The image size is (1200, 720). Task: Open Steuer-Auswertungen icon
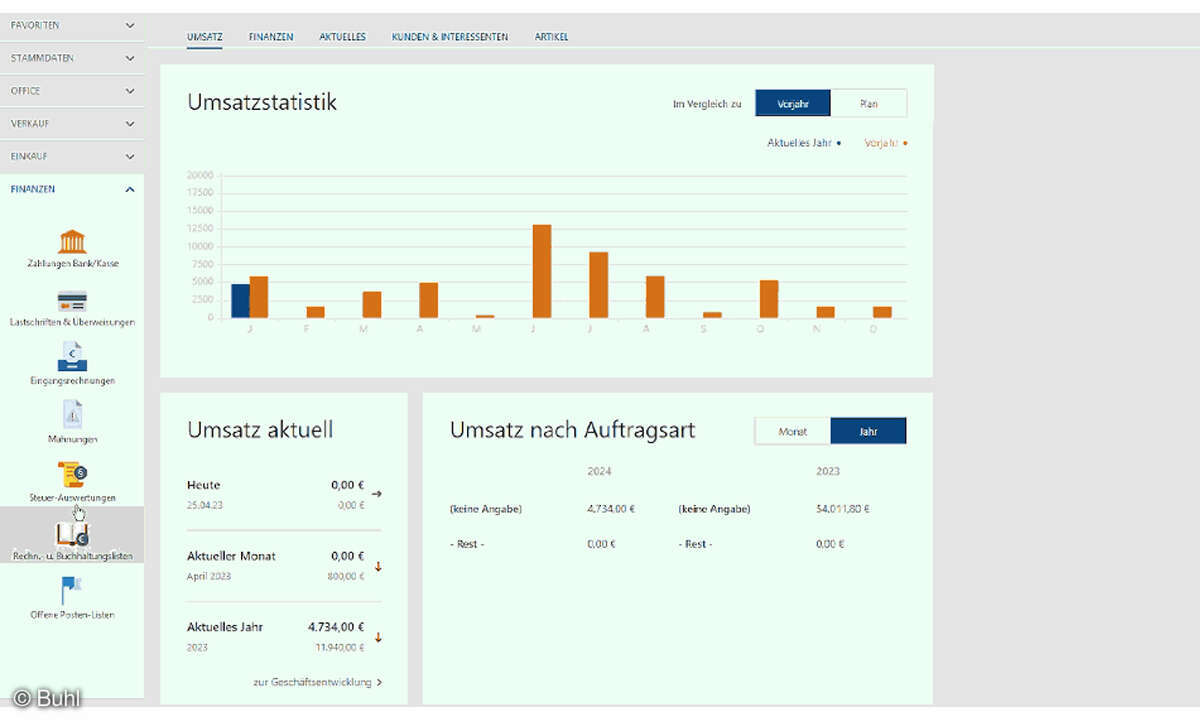[x=72, y=475]
